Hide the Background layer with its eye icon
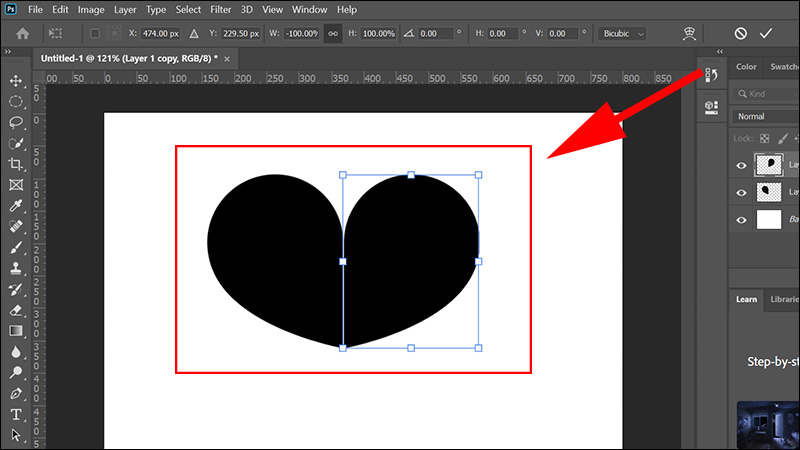The height and width of the screenshot is (450, 800). click(x=741, y=220)
